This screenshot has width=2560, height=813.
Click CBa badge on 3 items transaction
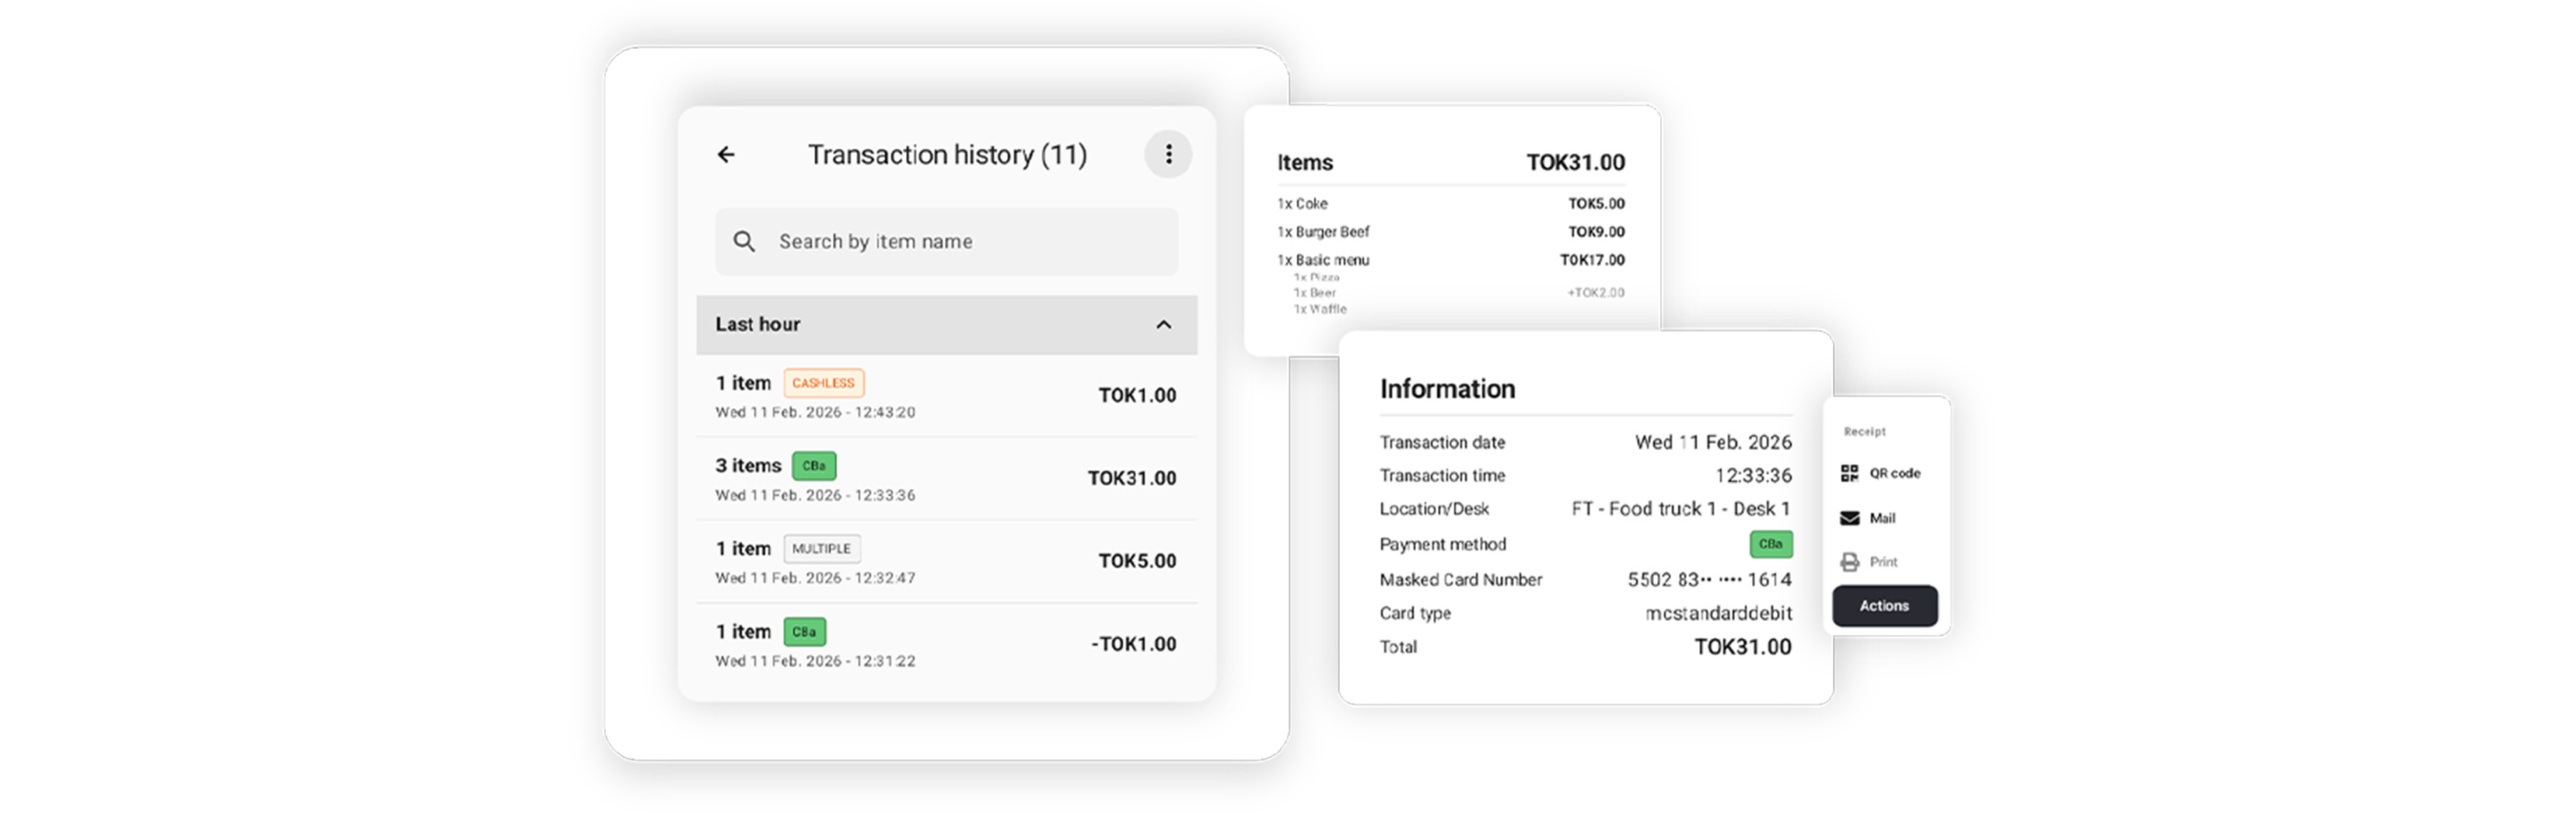point(813,466)
